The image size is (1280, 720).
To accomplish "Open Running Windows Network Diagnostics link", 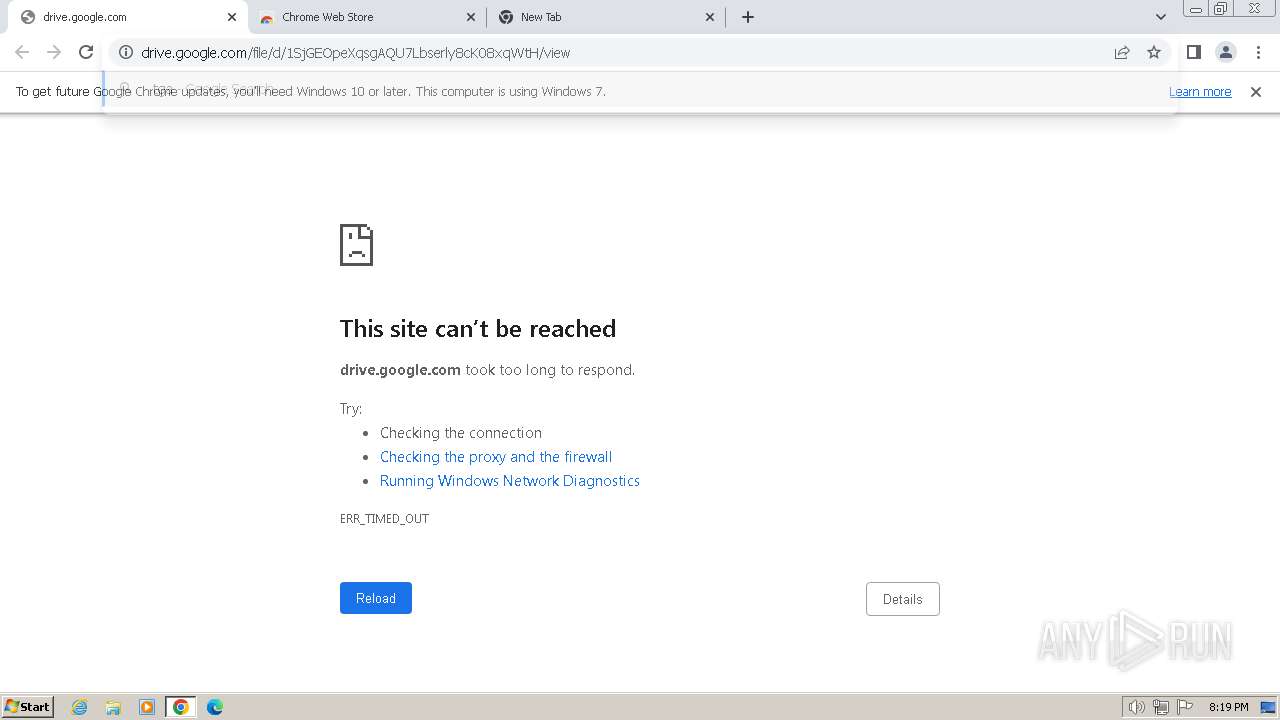I will click(x=510, y=481).
